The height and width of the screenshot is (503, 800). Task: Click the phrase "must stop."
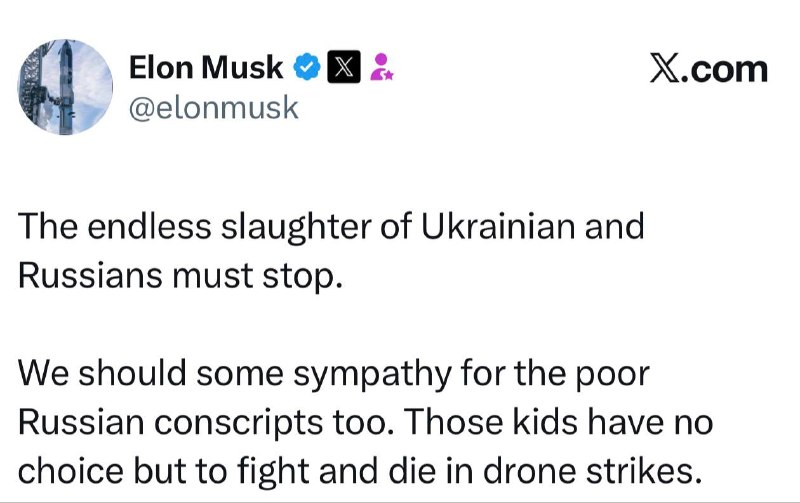point(257,277)
